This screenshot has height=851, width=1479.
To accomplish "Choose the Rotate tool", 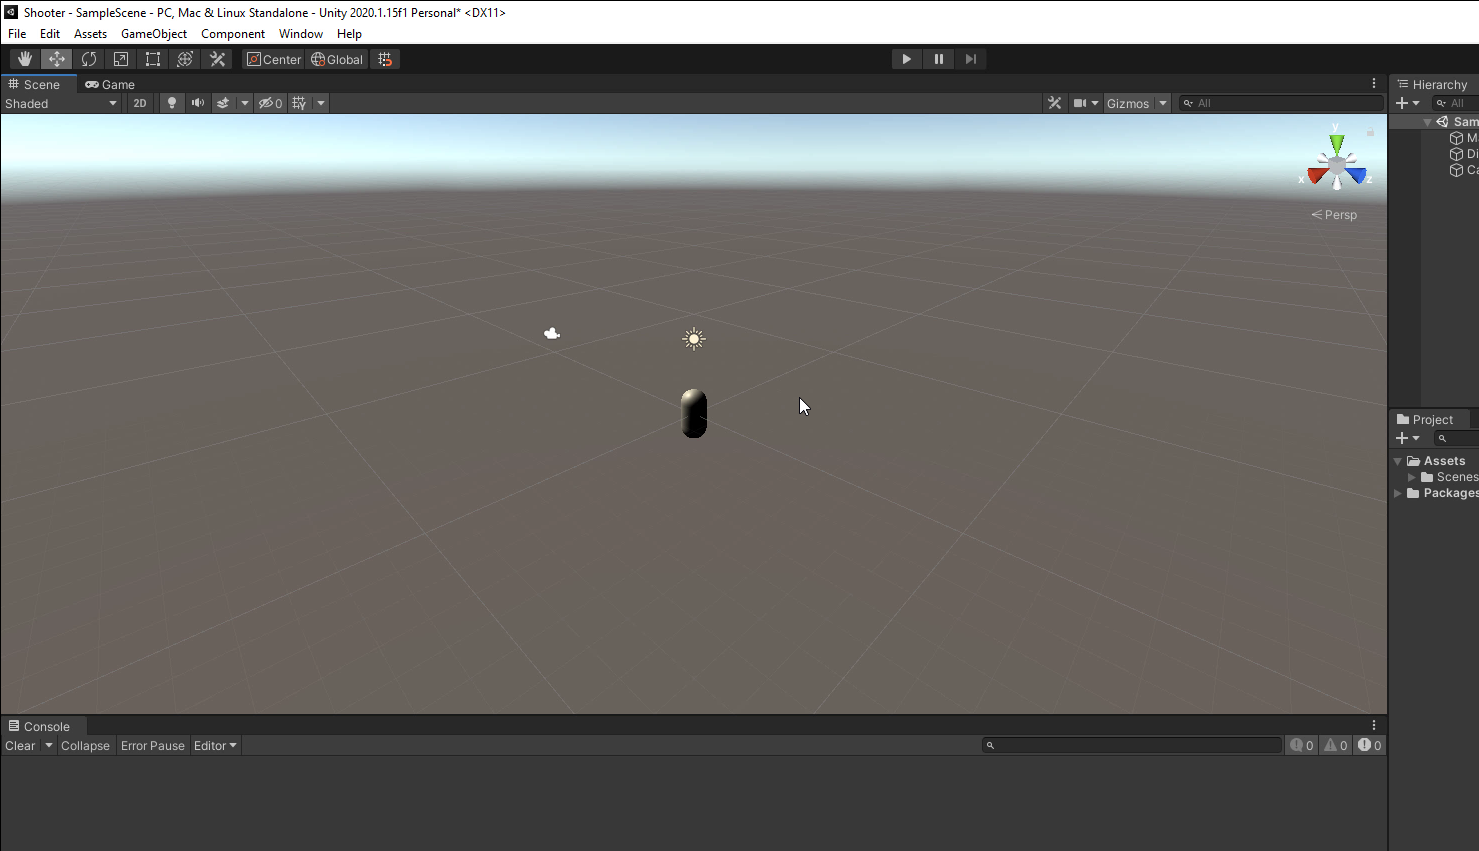I will coord(89,59).
